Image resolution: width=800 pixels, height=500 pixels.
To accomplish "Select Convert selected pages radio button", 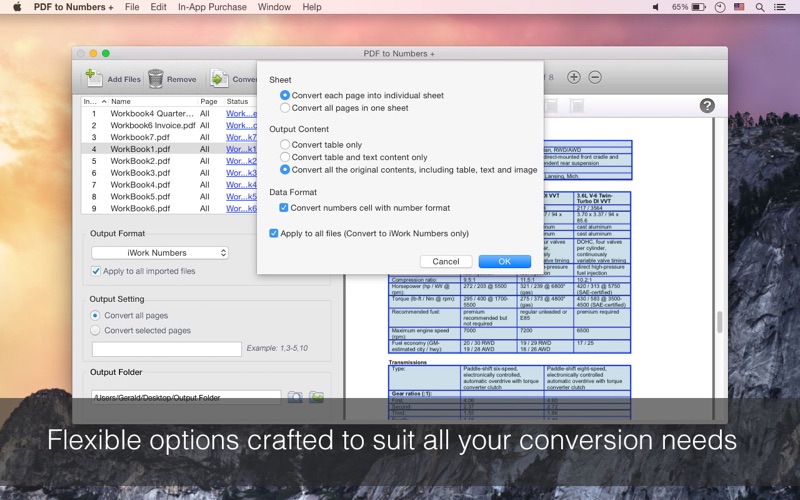I will [x=95, y=330].
